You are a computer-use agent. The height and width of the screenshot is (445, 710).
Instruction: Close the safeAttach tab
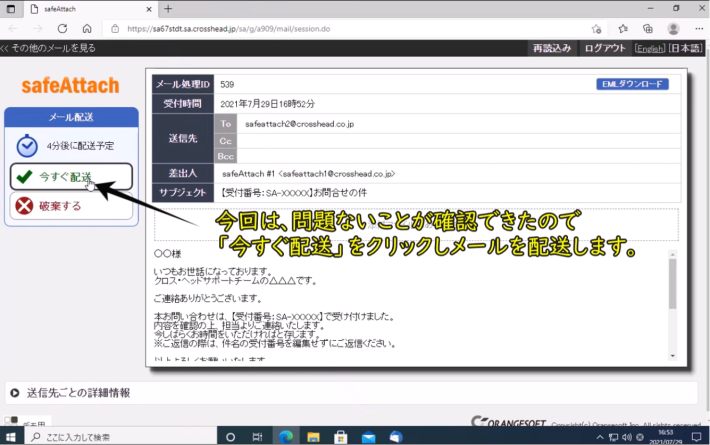[149, 9]
